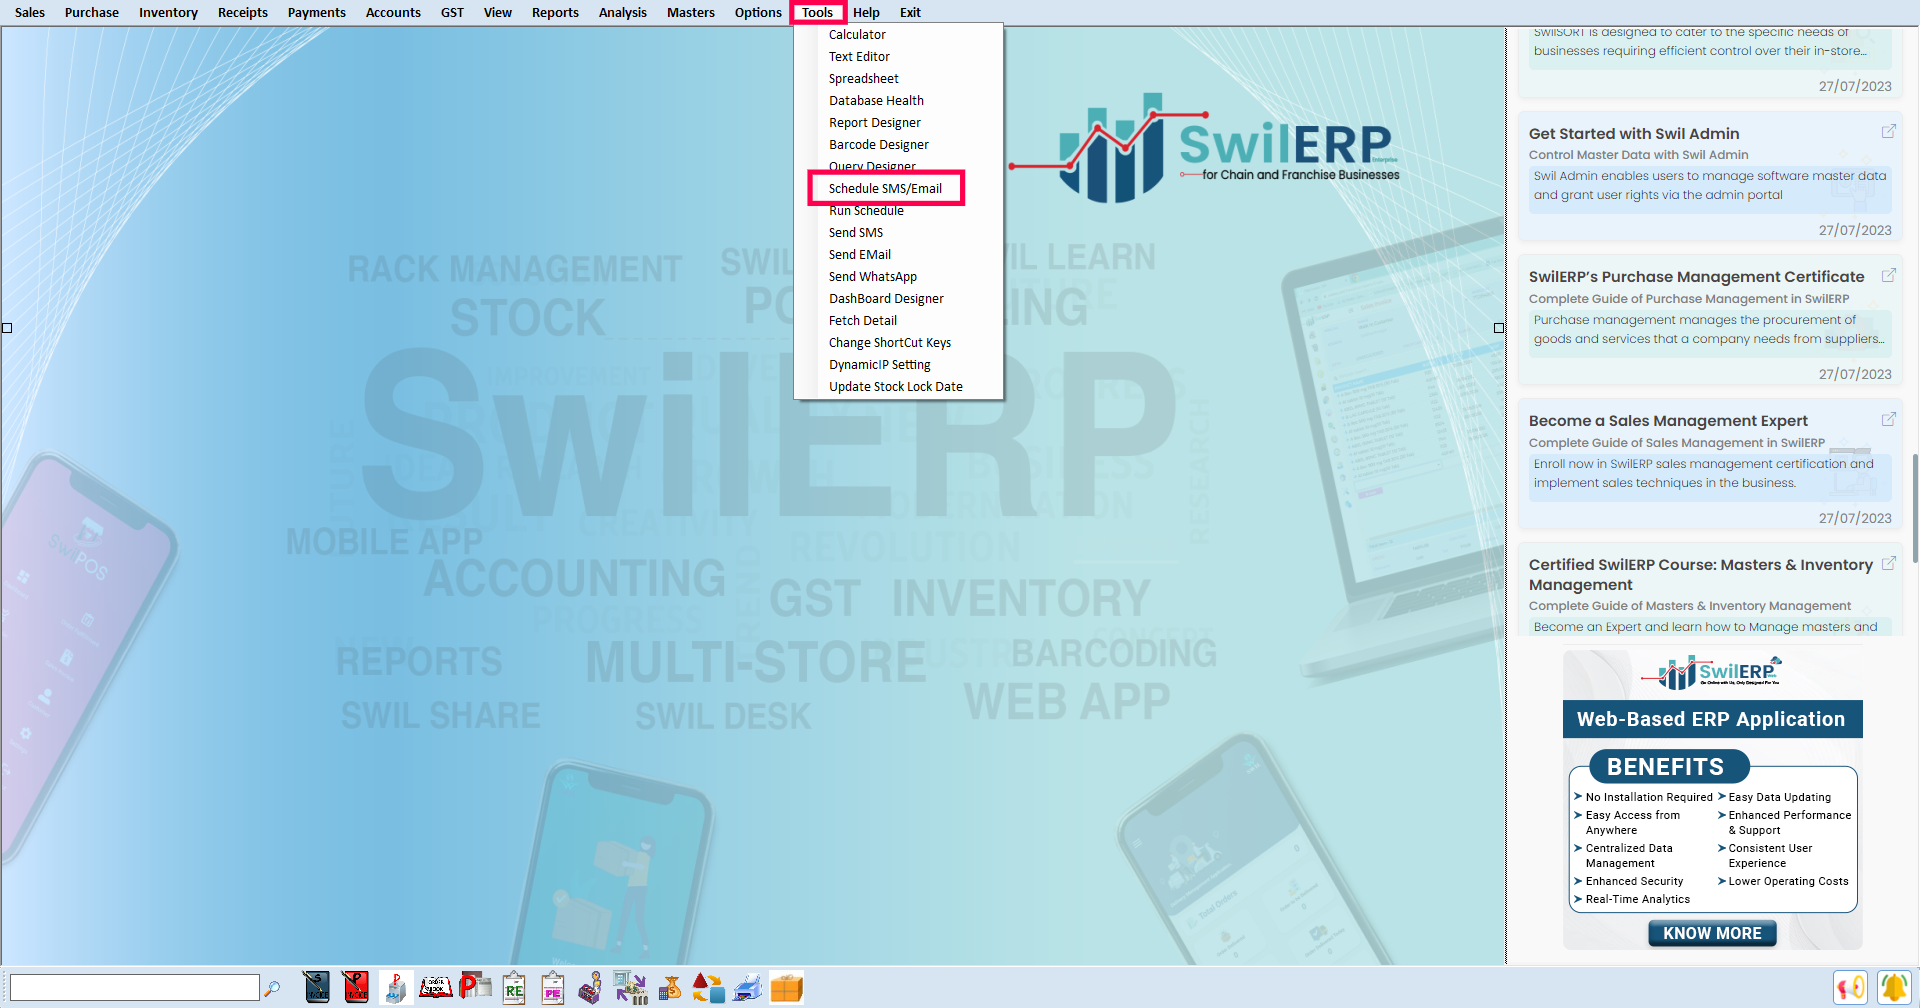Select Send EMail from Tools menu
Viewport: 1920px width, 1008px height.
click(898, 255)
